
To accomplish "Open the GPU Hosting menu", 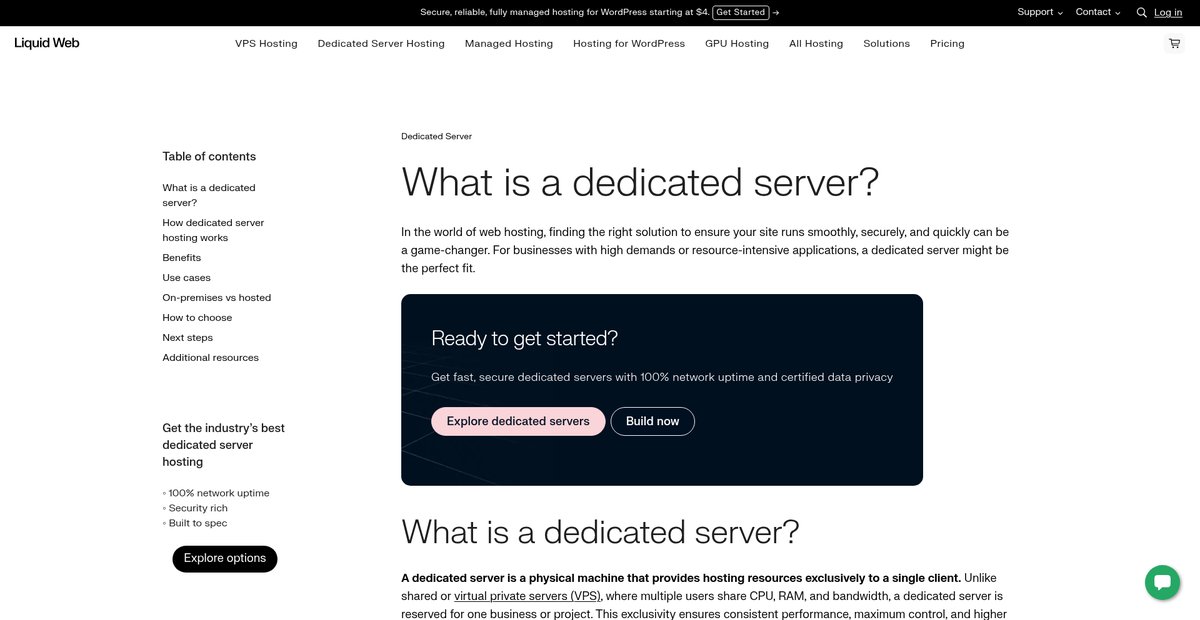I will 737,44.
